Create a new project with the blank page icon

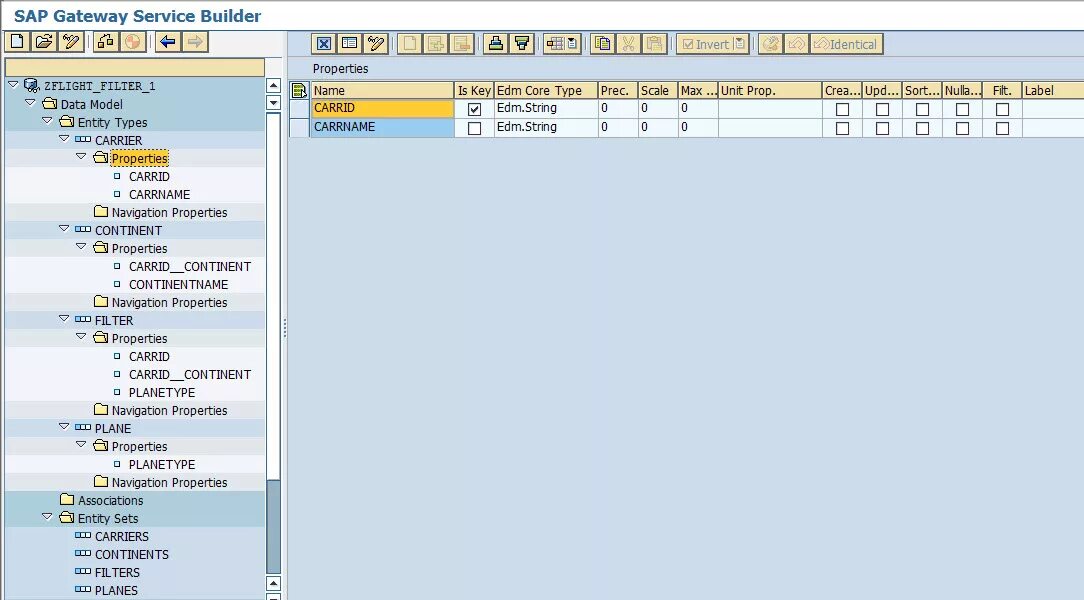point(17,42)
